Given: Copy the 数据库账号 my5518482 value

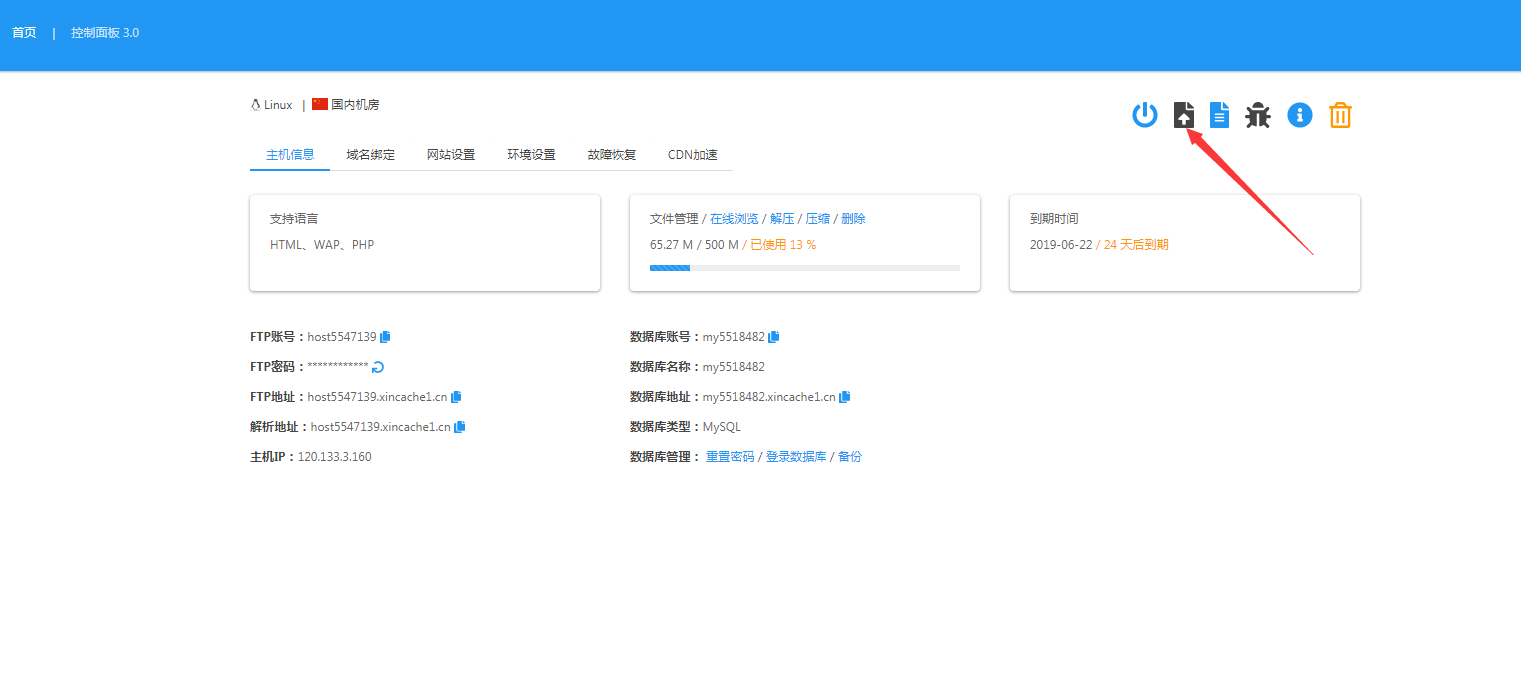Looking at the screenshot, I should pyautogui.click(x=773, y=337).
